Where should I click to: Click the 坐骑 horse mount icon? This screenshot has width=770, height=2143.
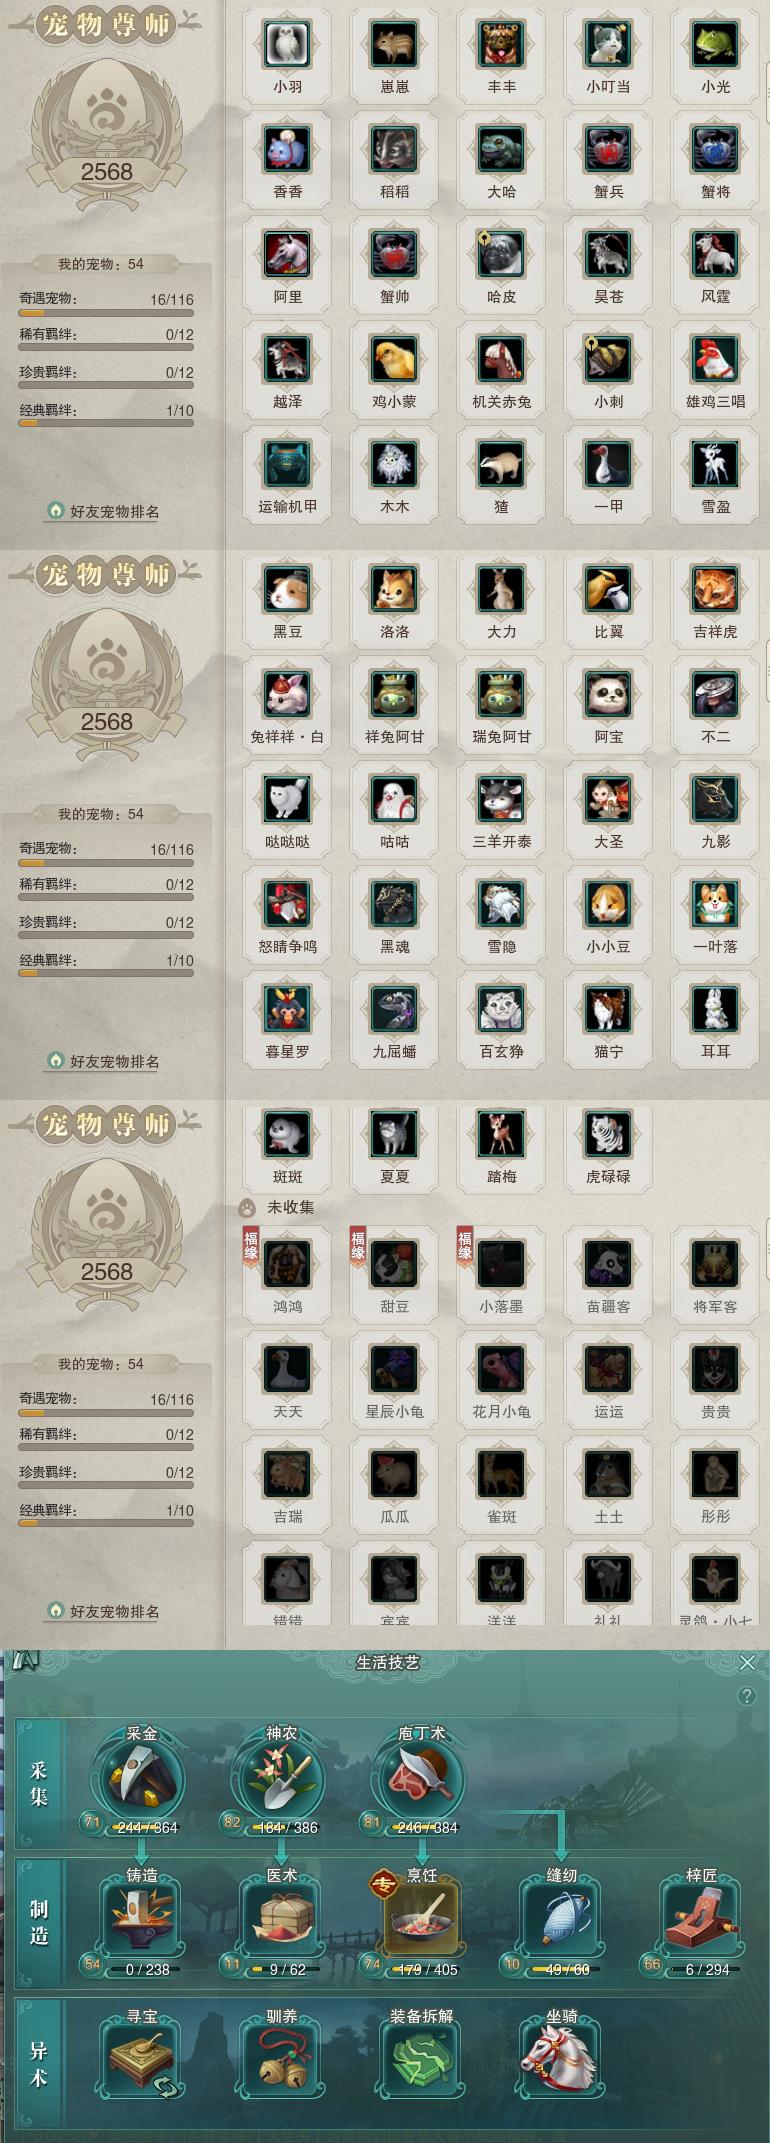pyautogui.click(x=561, y=2057)
